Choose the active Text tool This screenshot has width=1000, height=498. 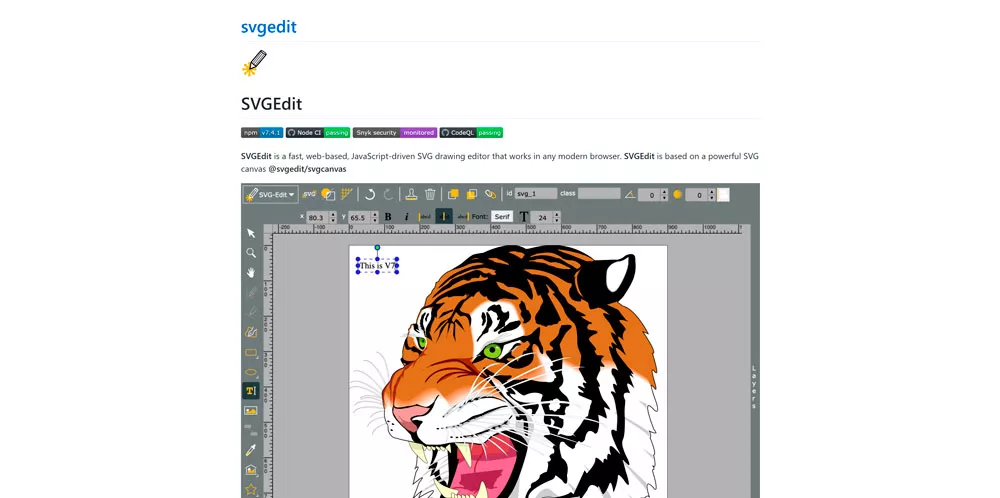251,391
